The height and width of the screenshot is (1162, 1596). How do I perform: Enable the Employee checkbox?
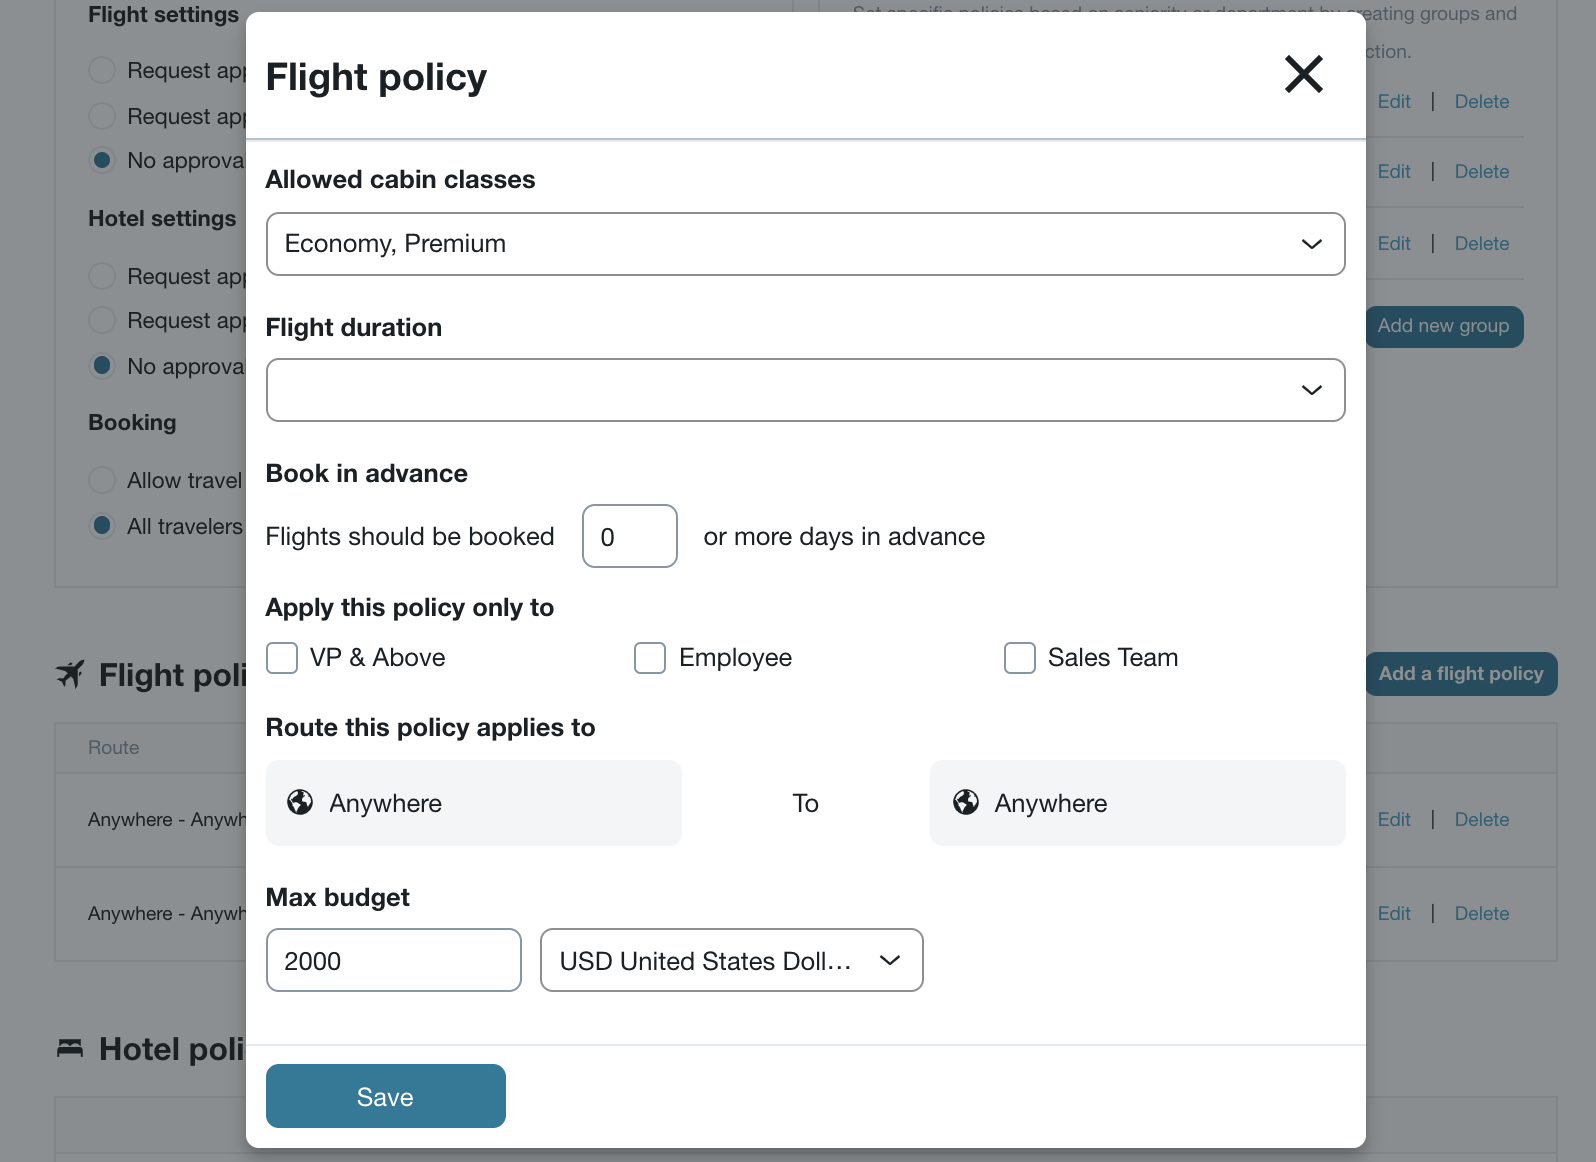(x=650, y=658)
